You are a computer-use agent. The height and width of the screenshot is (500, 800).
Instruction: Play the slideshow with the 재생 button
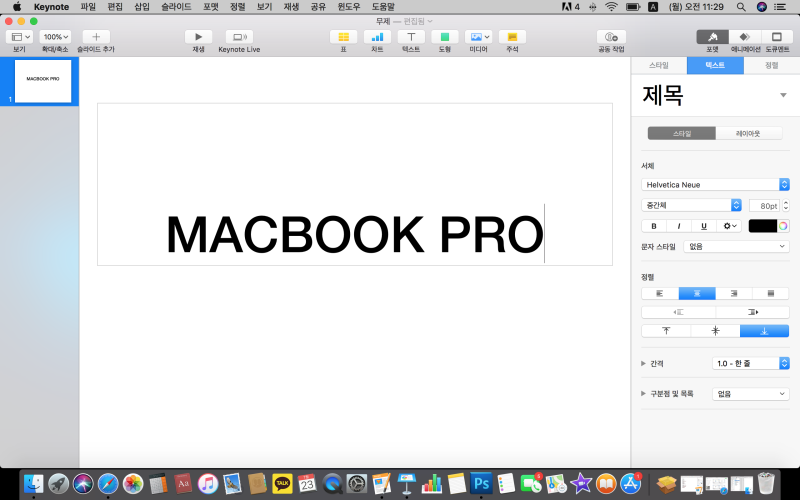pos(198,37)
